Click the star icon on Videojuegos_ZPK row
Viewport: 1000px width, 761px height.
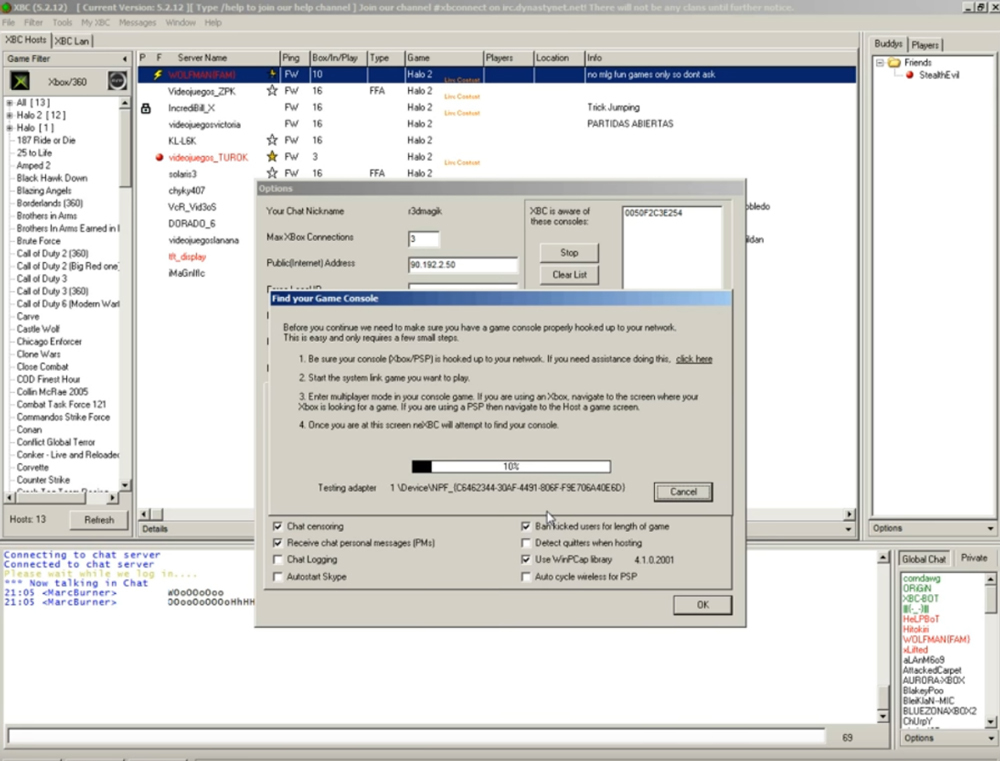point(272,91)
